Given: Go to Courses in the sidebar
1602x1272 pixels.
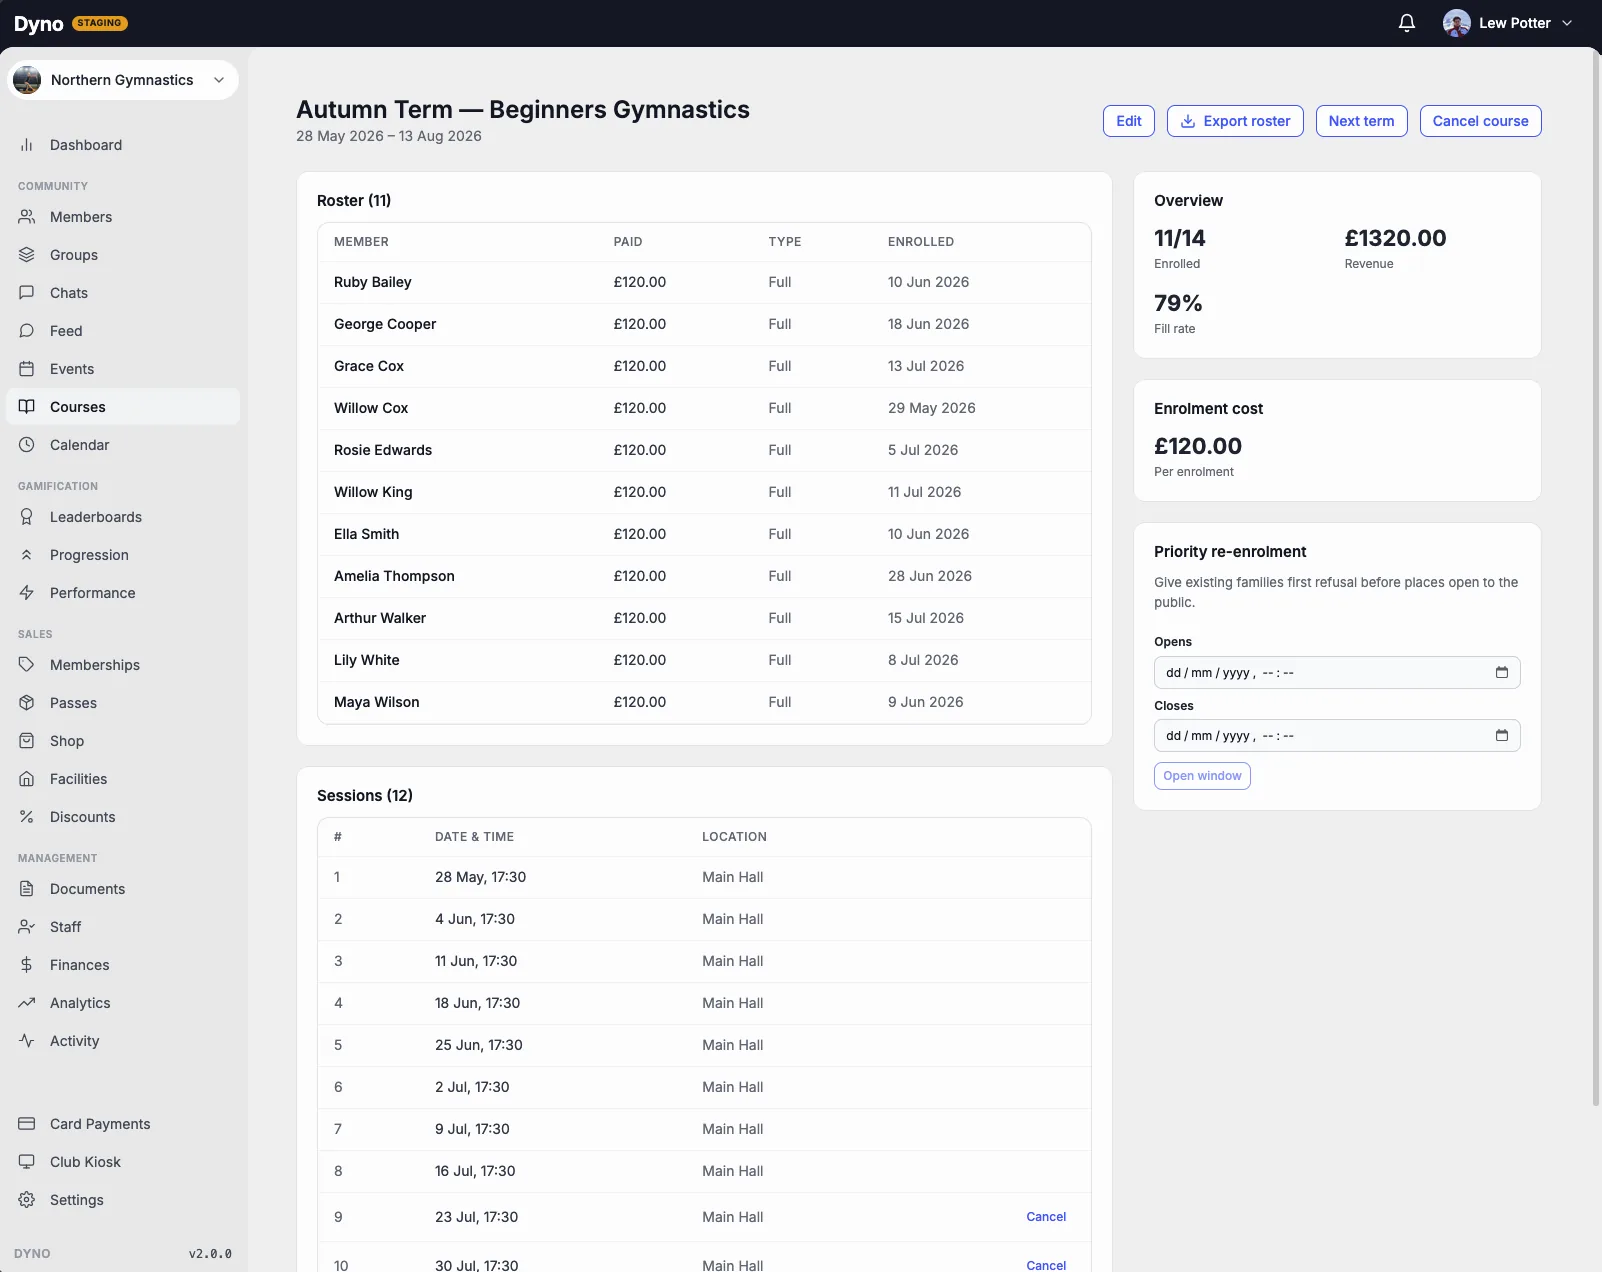Looking at the screenshot, I should click(x=123, y=407).
